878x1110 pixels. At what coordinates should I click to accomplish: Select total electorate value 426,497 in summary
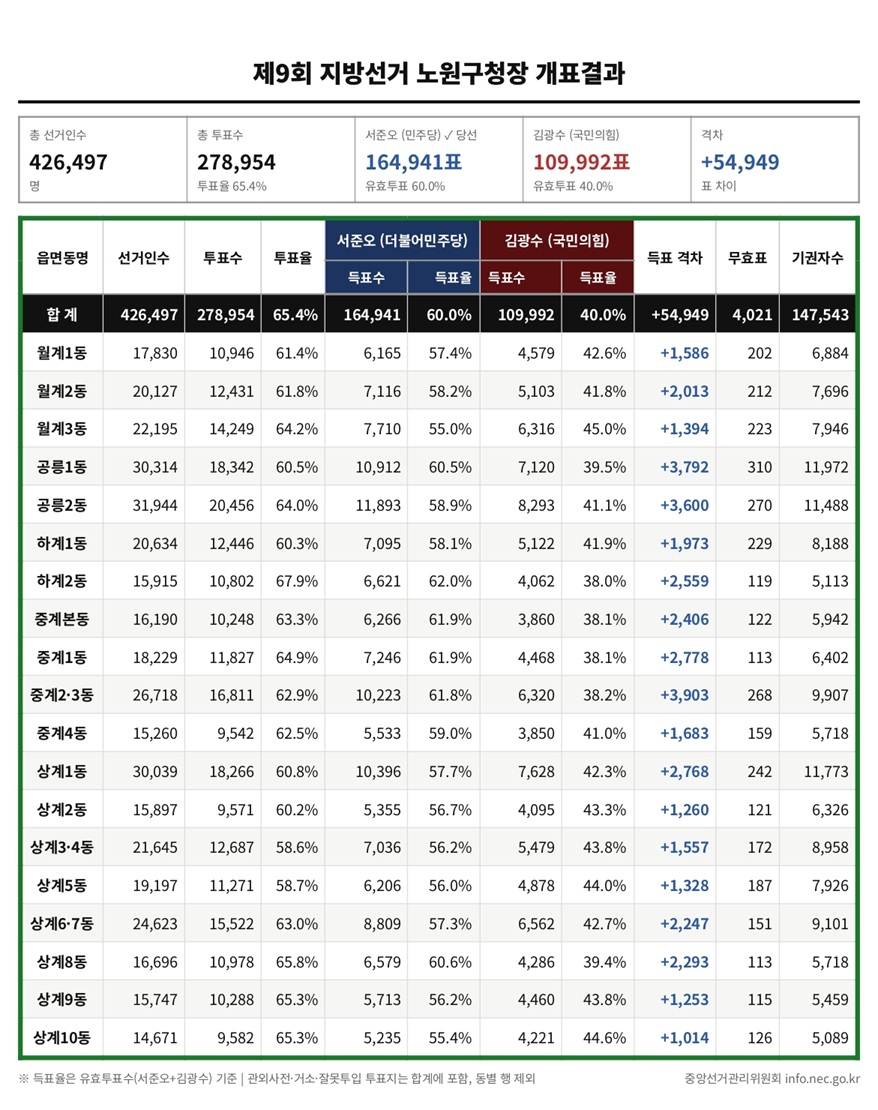[x=68, y=162]
